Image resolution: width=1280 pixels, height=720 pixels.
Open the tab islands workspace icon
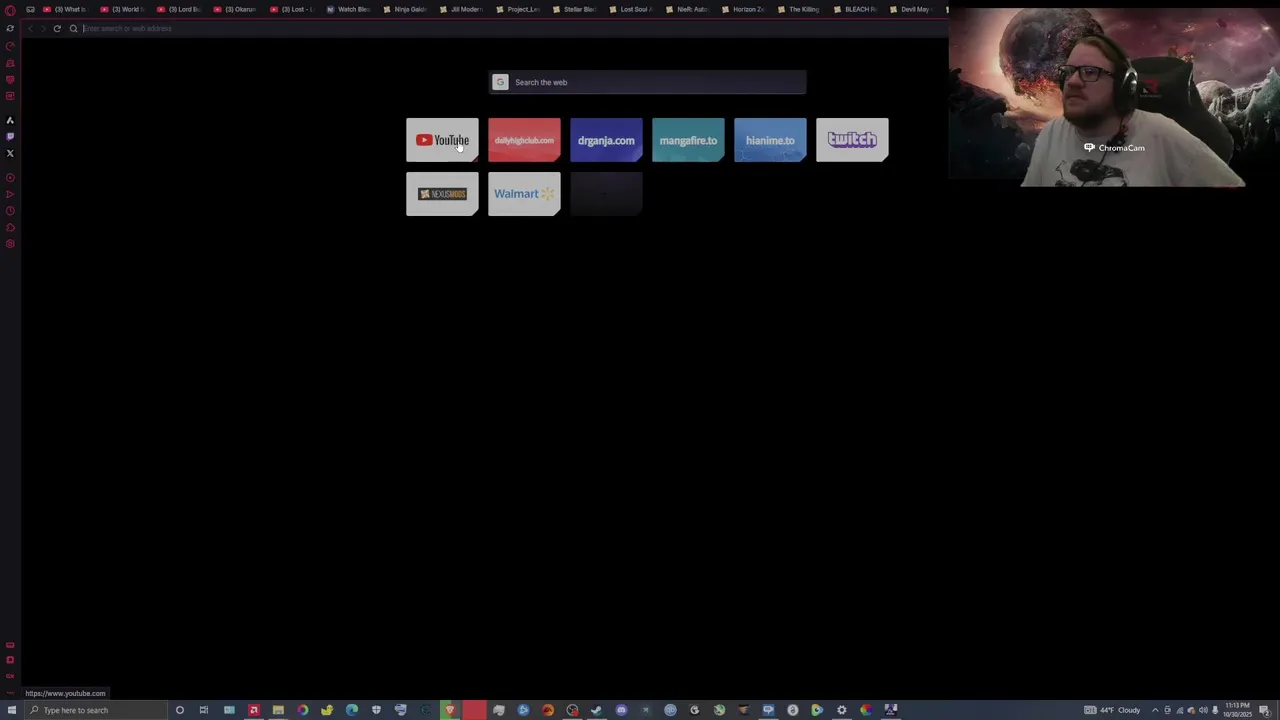pos(30,9)
